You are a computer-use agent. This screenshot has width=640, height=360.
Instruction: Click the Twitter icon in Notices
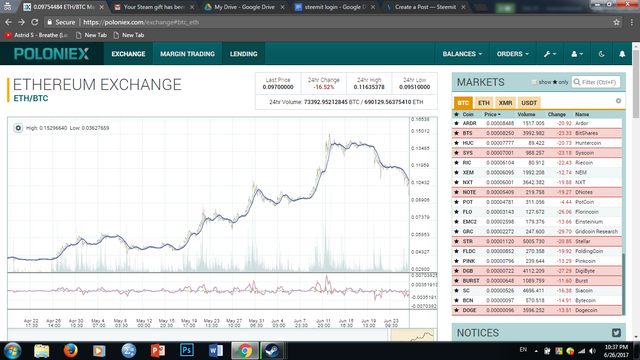pyautogui.click(x=616, y=333)
